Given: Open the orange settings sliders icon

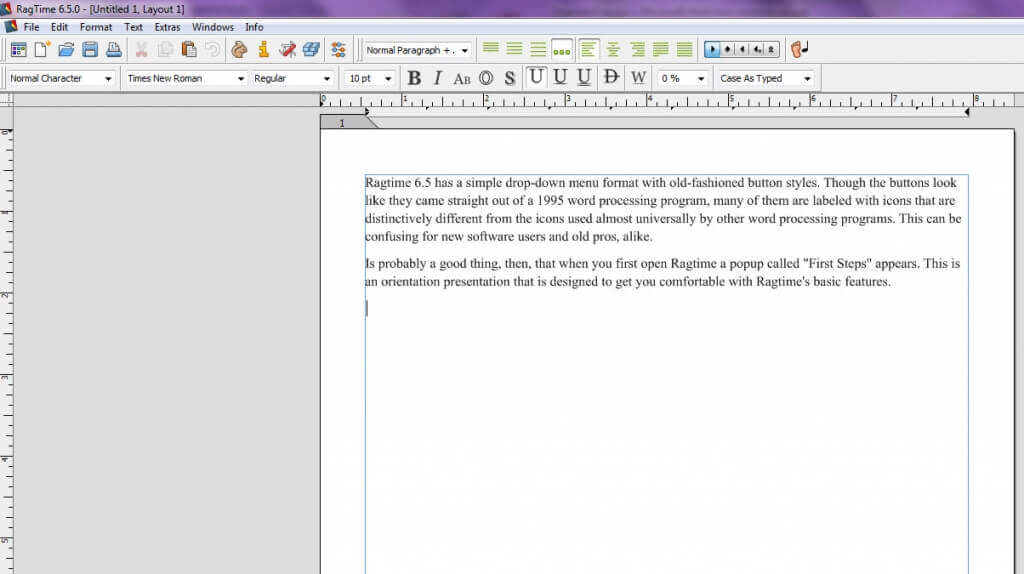Looking at the screenshot, I should coord(338,50).
